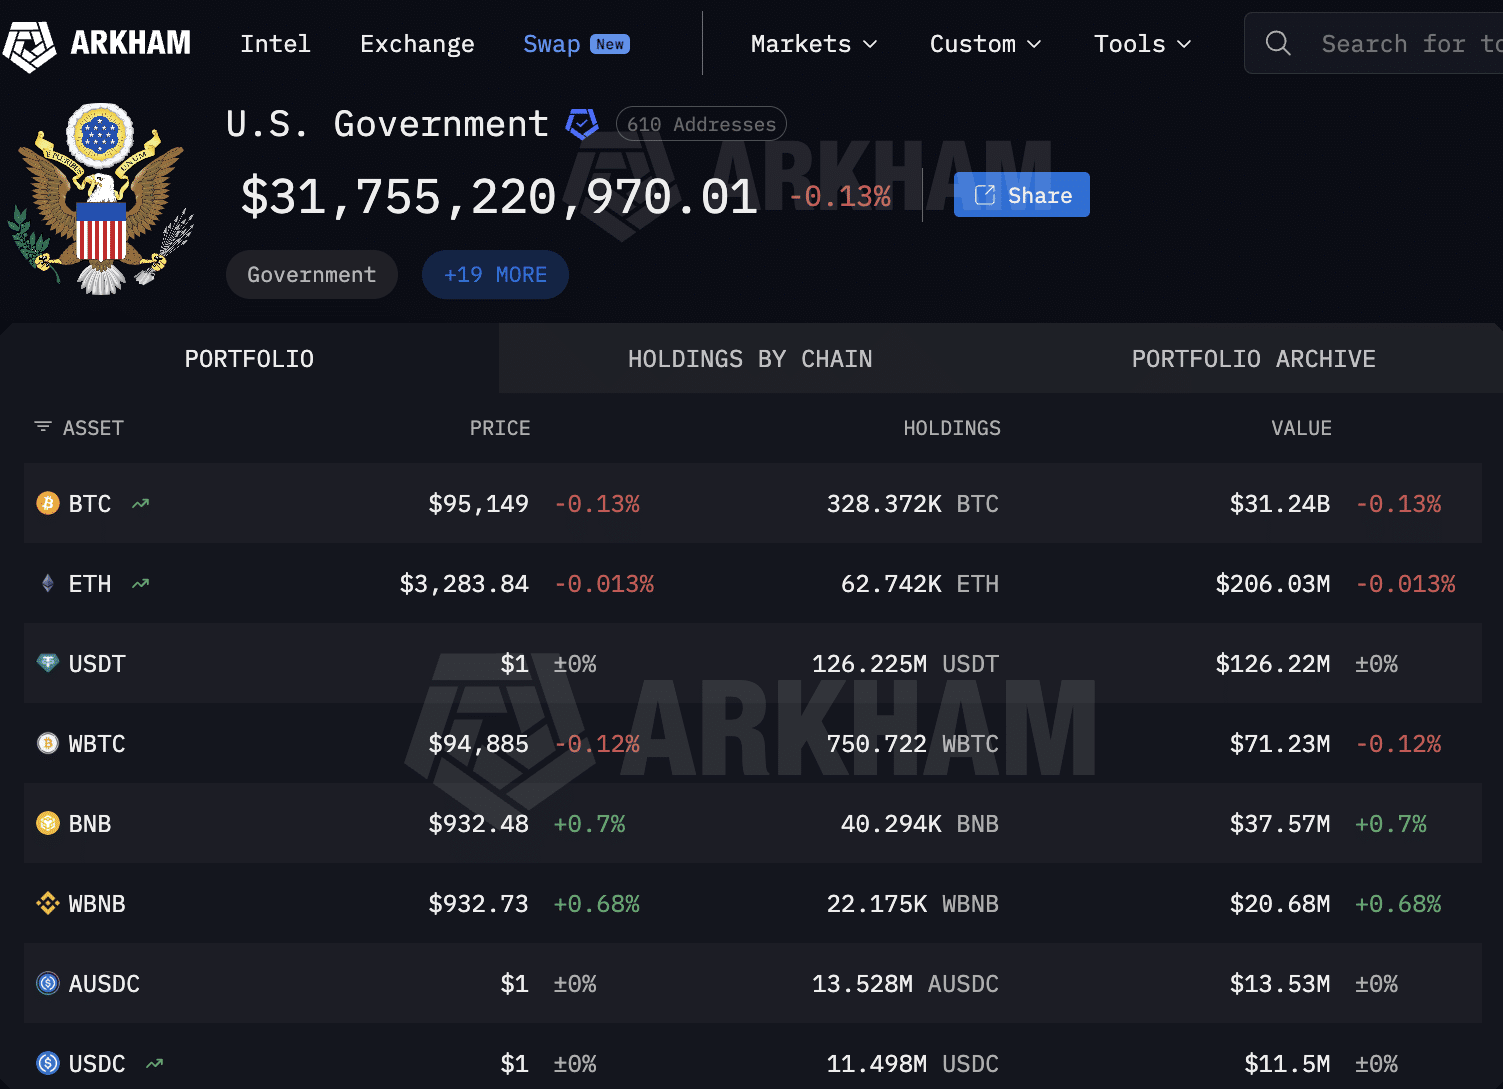Click the USDT token icon
Screen dimensions: 1503x1089
coord(47,663)
